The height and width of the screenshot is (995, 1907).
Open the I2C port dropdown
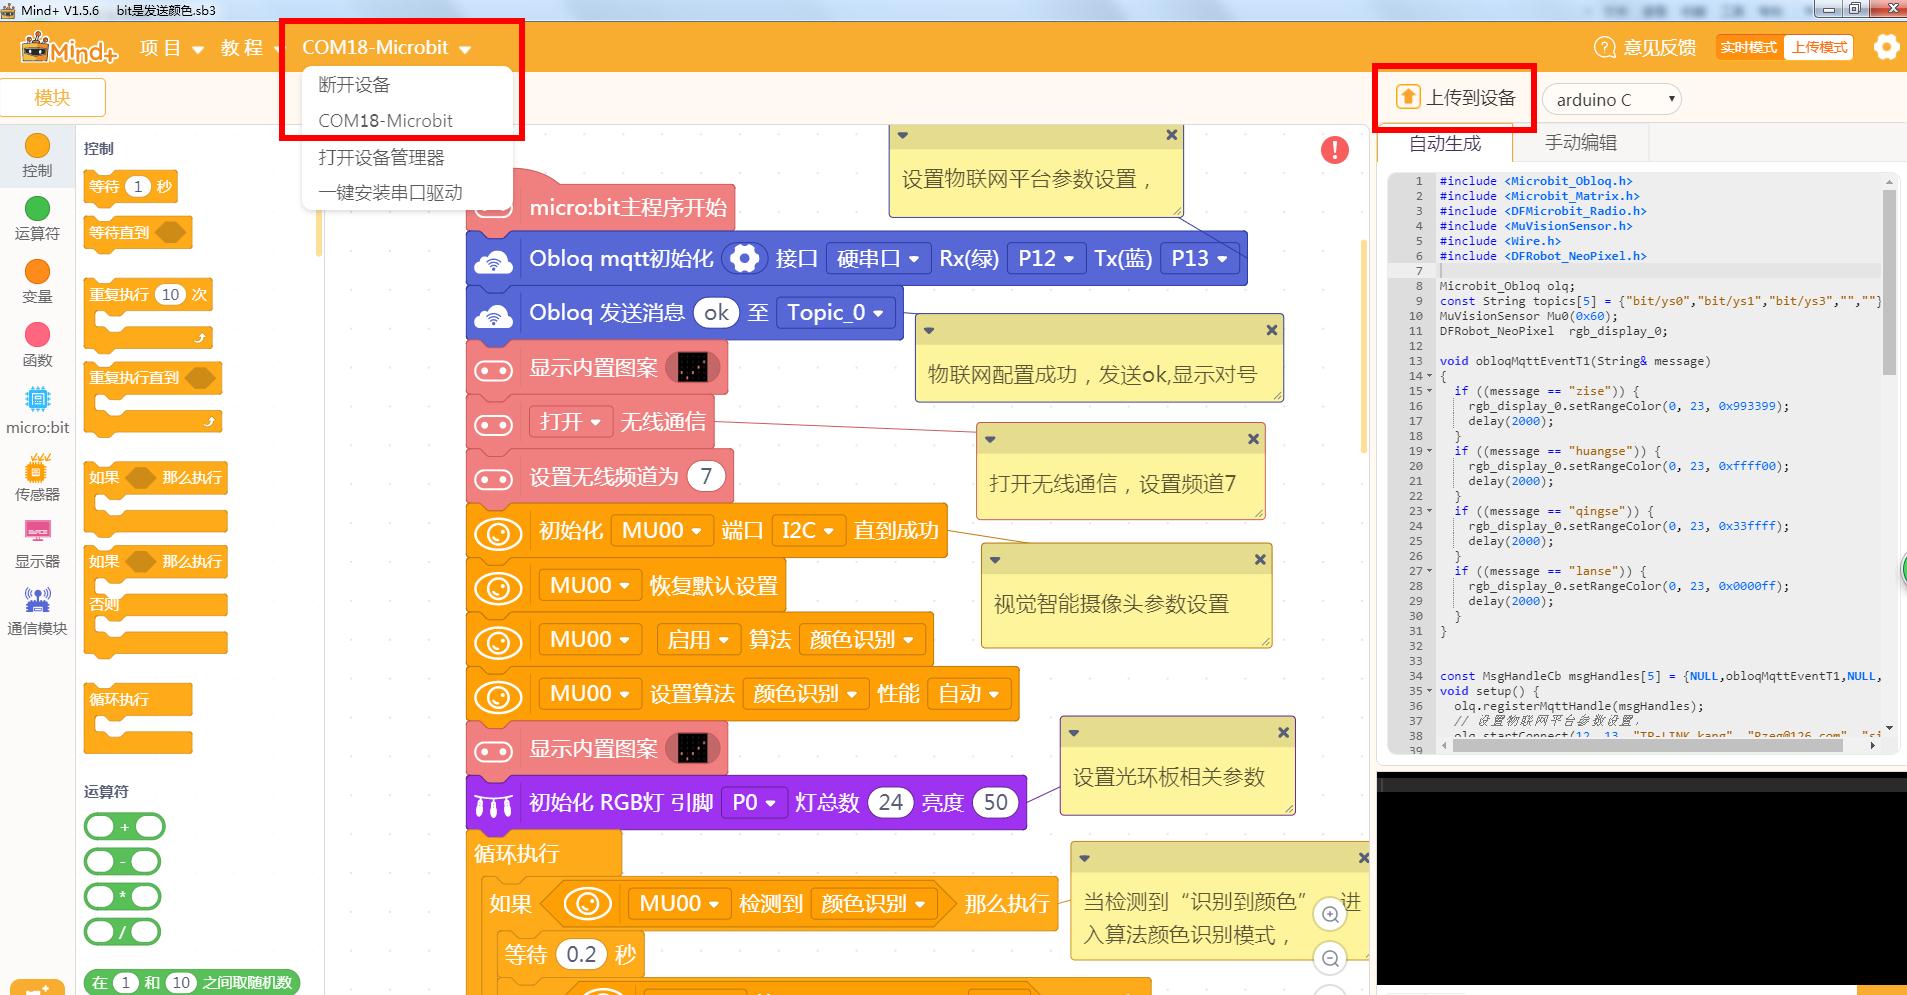(808, 531)
